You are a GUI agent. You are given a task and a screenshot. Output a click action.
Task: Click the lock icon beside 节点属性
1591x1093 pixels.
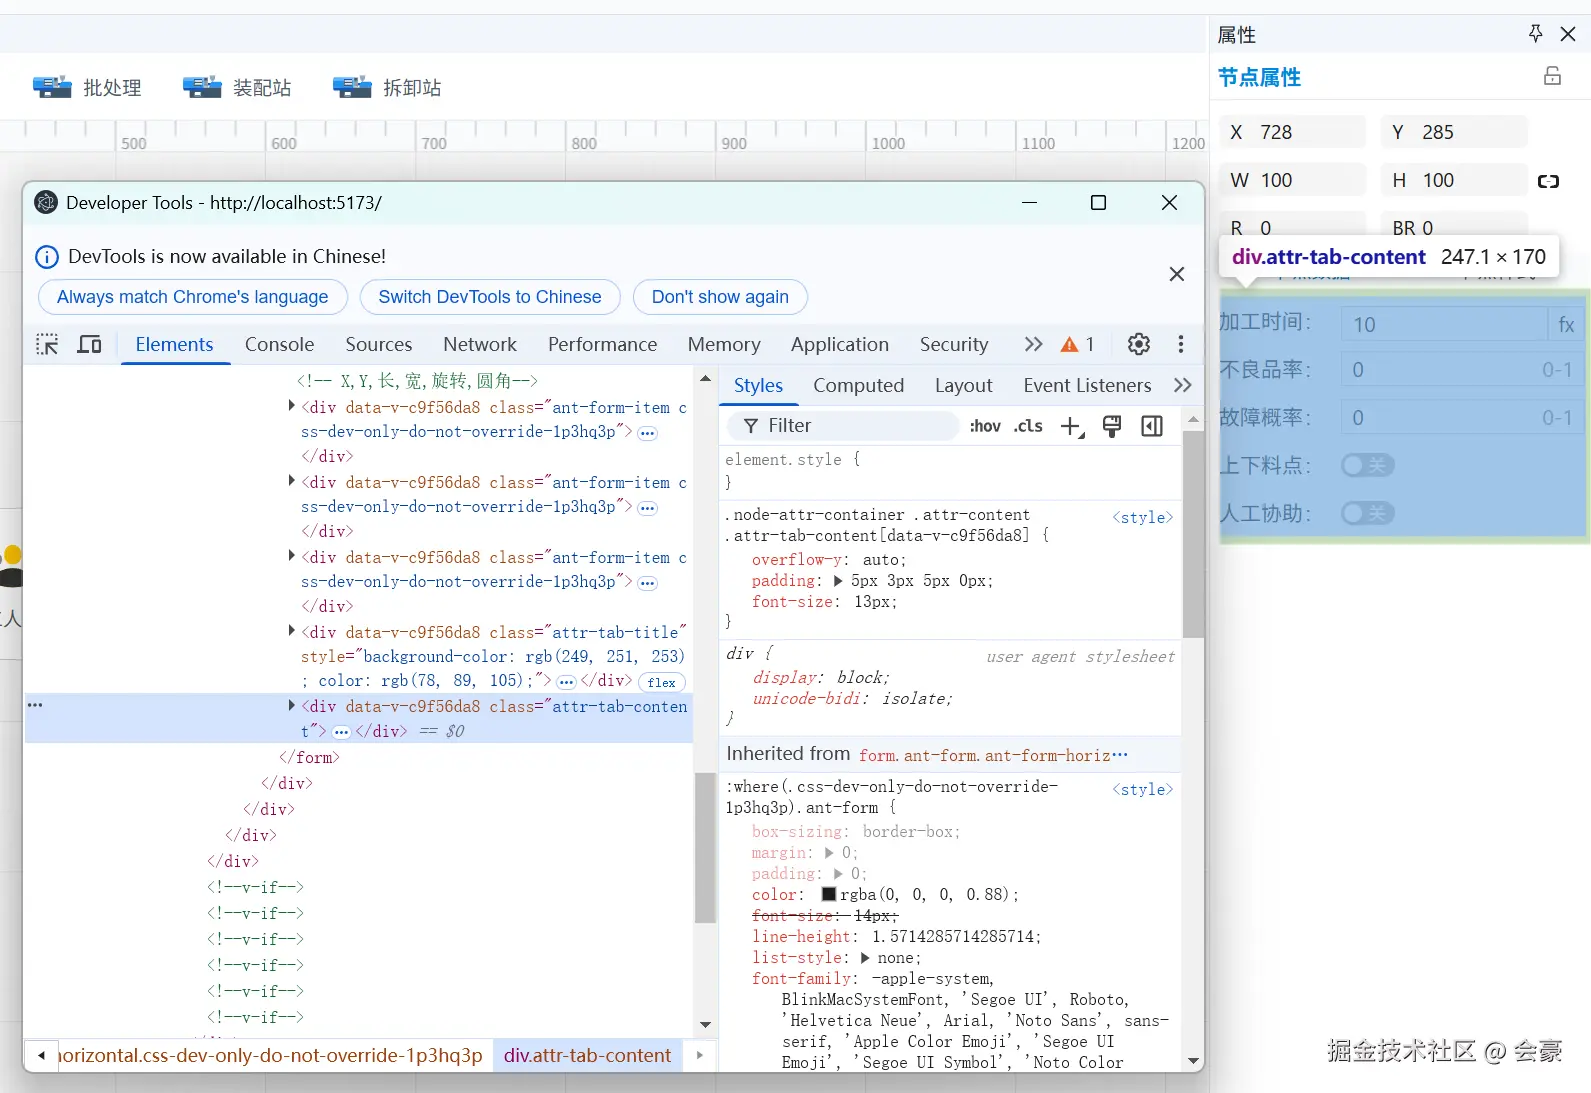(x=1552, y=76)
